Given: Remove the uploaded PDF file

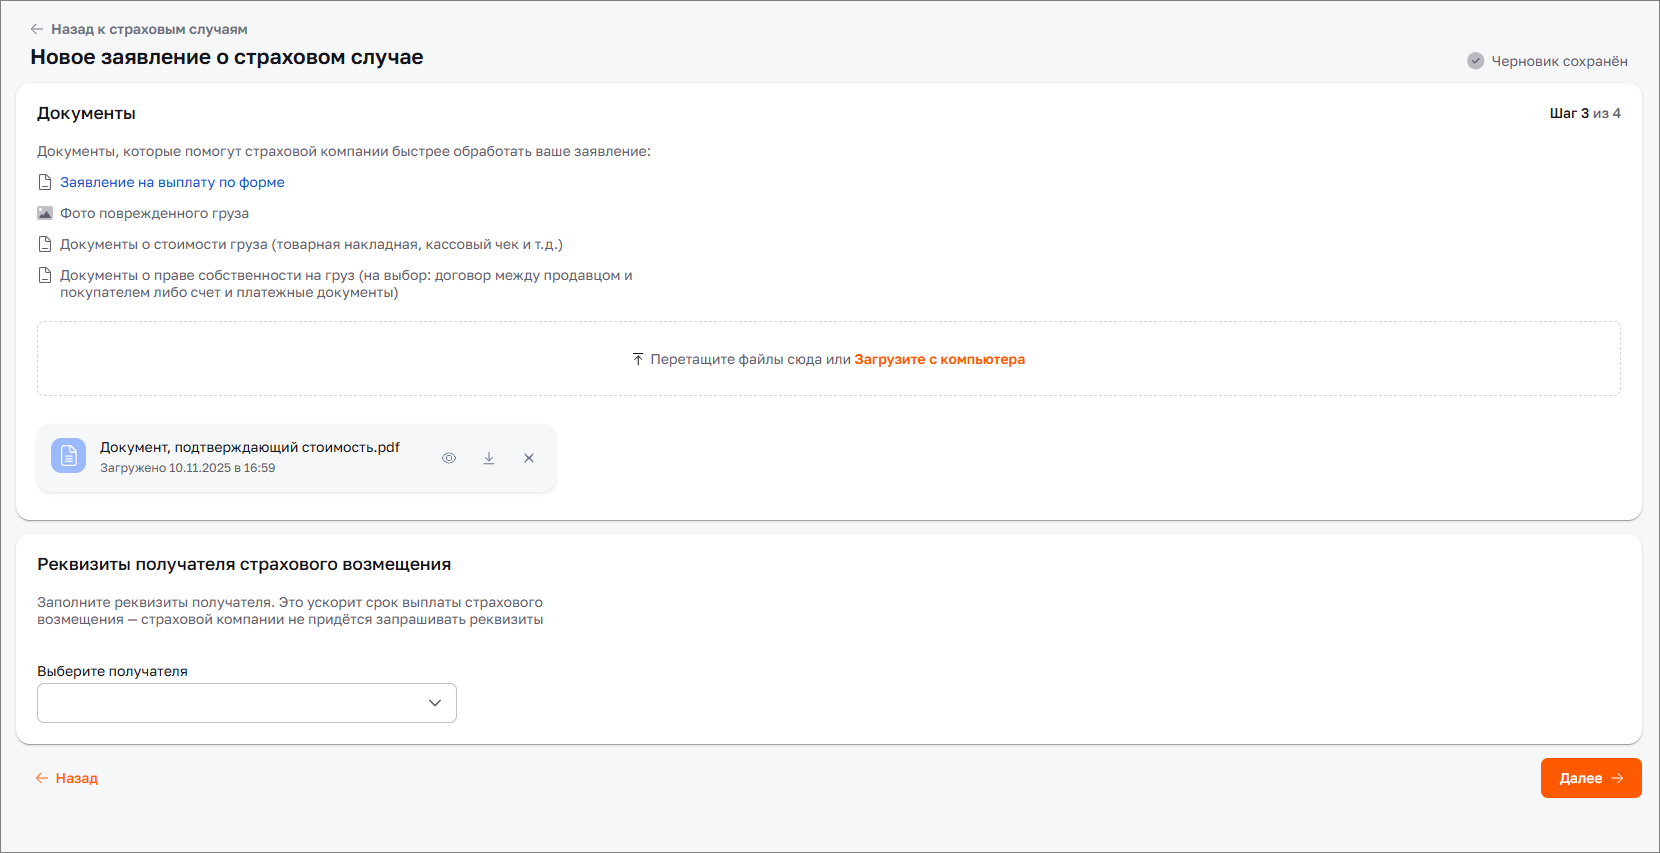Looking at the screenshot, I should pyautogui.click(x=529, y=458).
